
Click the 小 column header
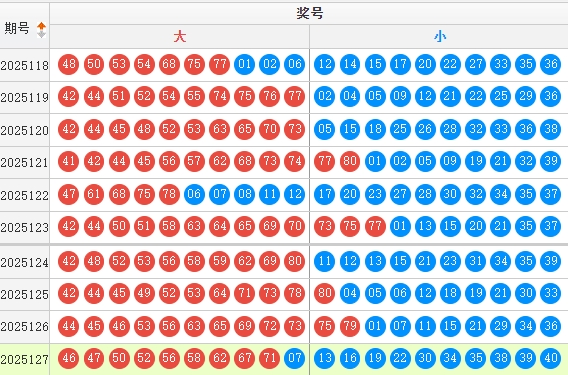(x=440, y=37)
